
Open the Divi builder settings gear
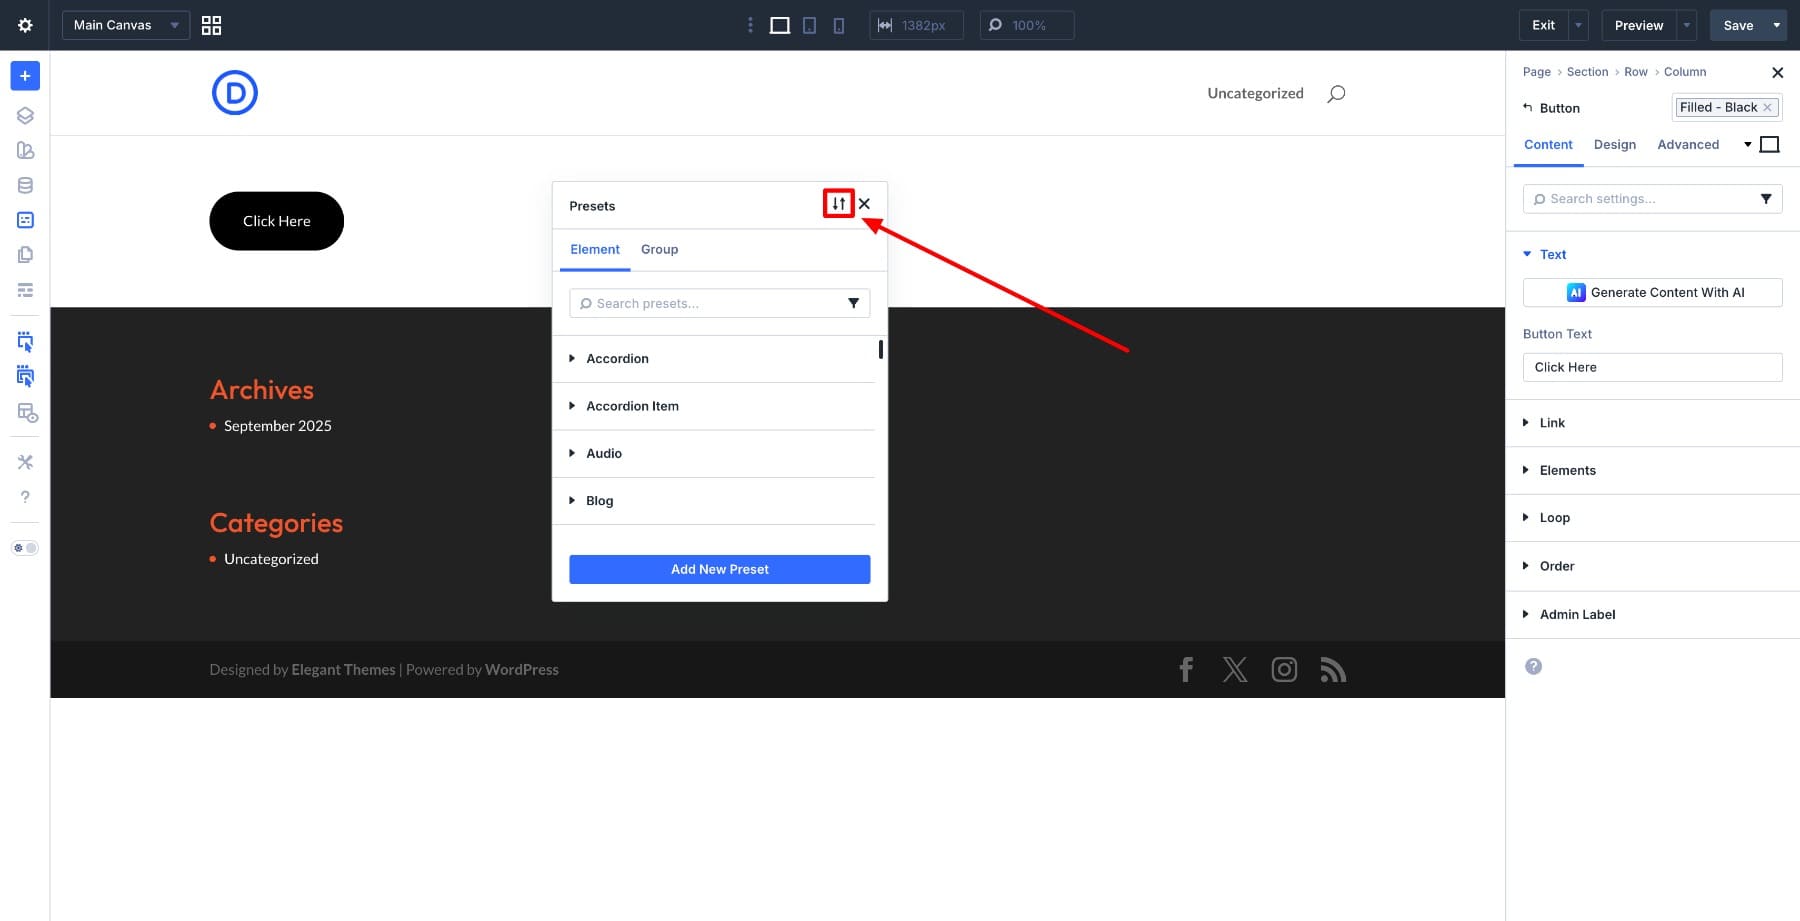[25, 25]
